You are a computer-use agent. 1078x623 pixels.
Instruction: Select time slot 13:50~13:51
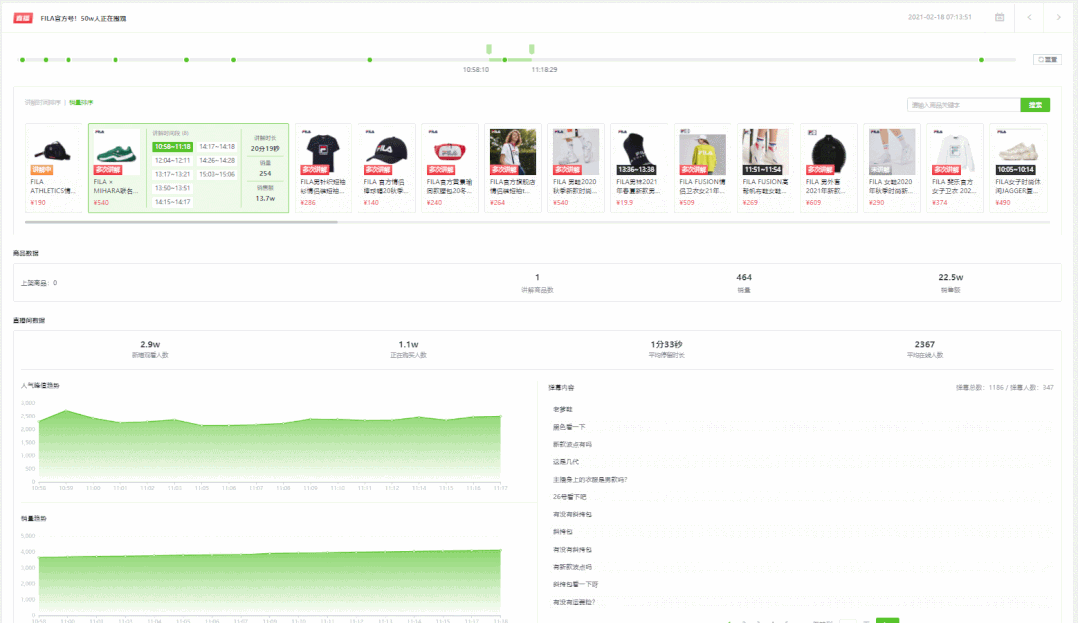173,188
